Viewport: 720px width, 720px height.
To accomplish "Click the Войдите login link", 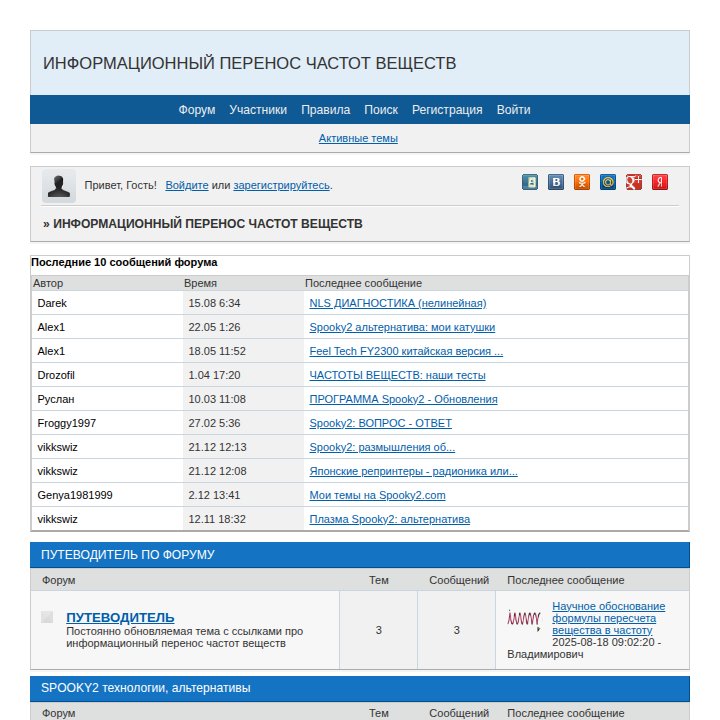I will tap(187, 186).
